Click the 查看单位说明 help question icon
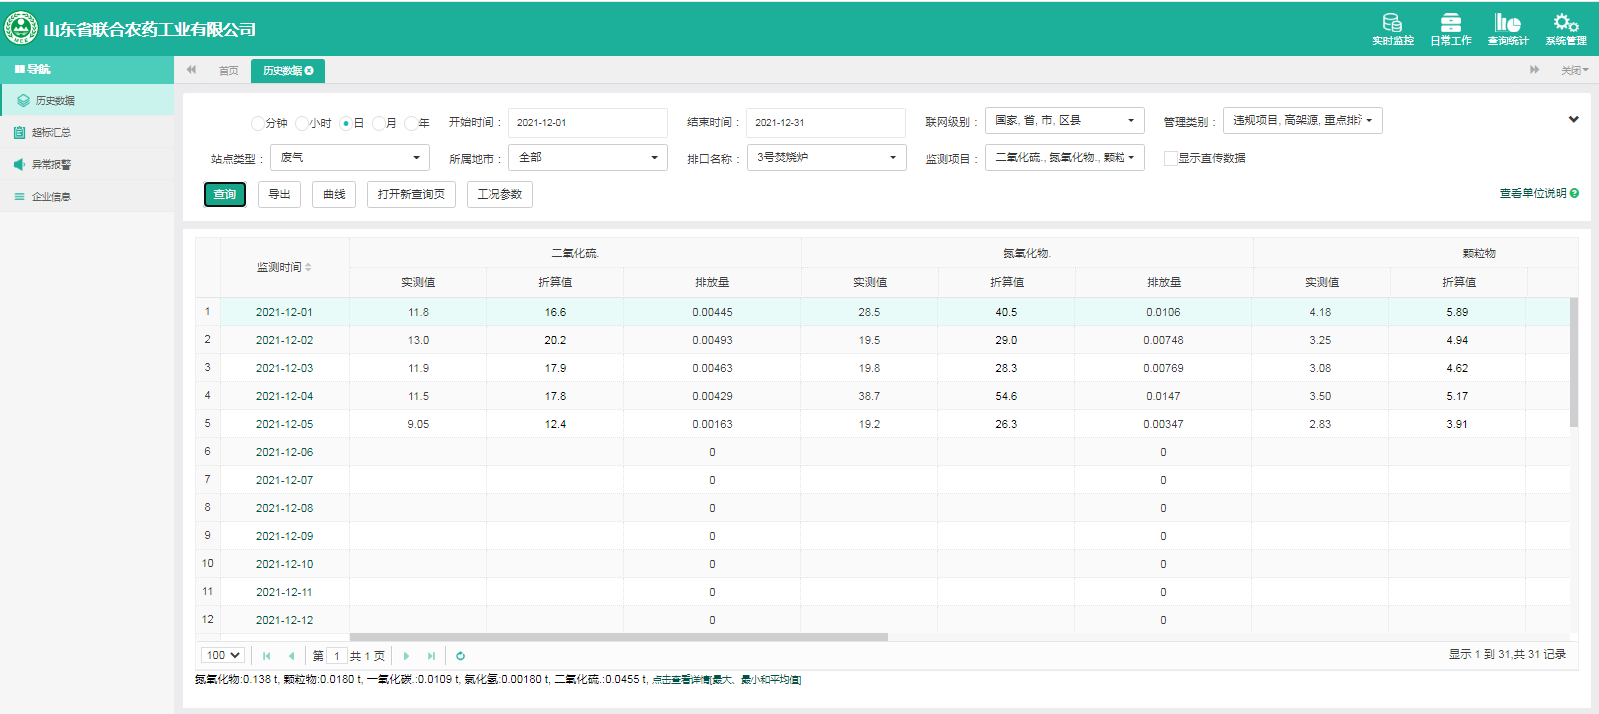Viewport: 1599px width, 714px height. 1574,193
